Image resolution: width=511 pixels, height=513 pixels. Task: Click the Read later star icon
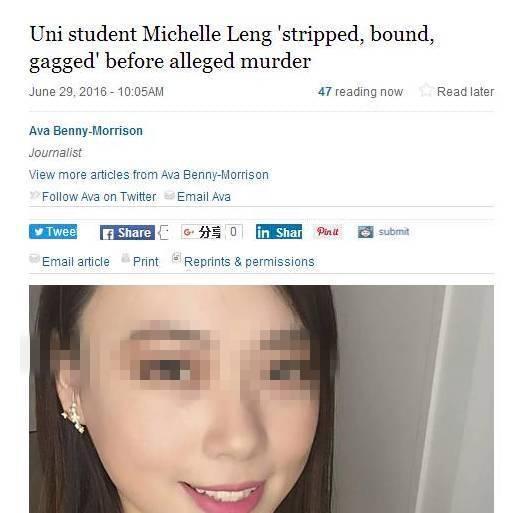pos(426,90)
